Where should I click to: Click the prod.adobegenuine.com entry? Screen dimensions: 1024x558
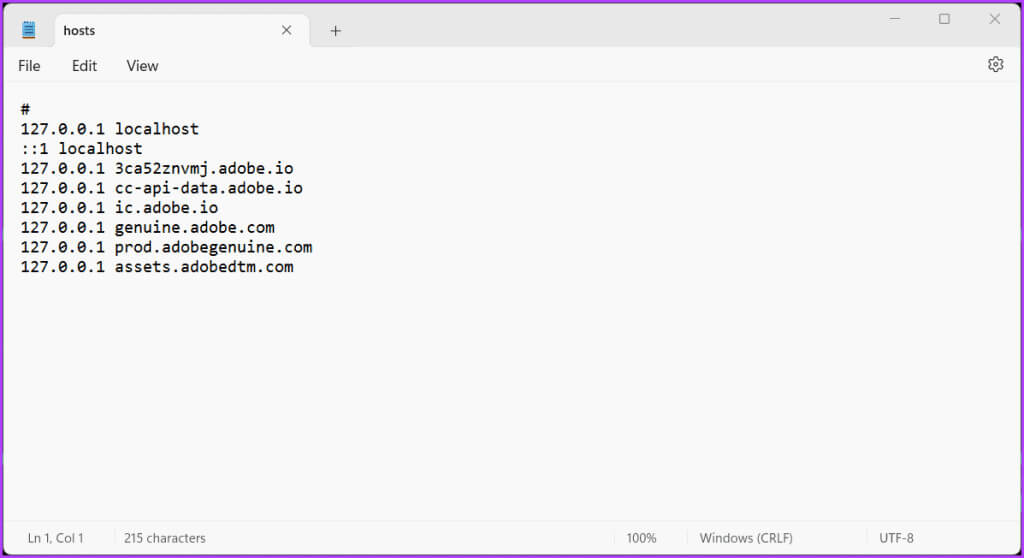point(166,247)
